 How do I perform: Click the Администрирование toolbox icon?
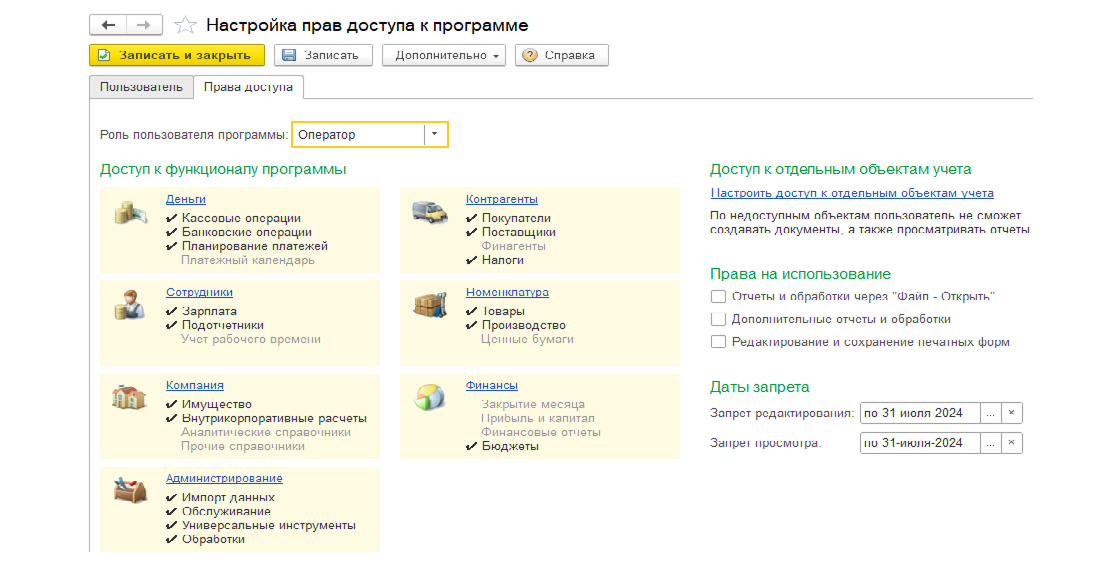pos(131,490)
